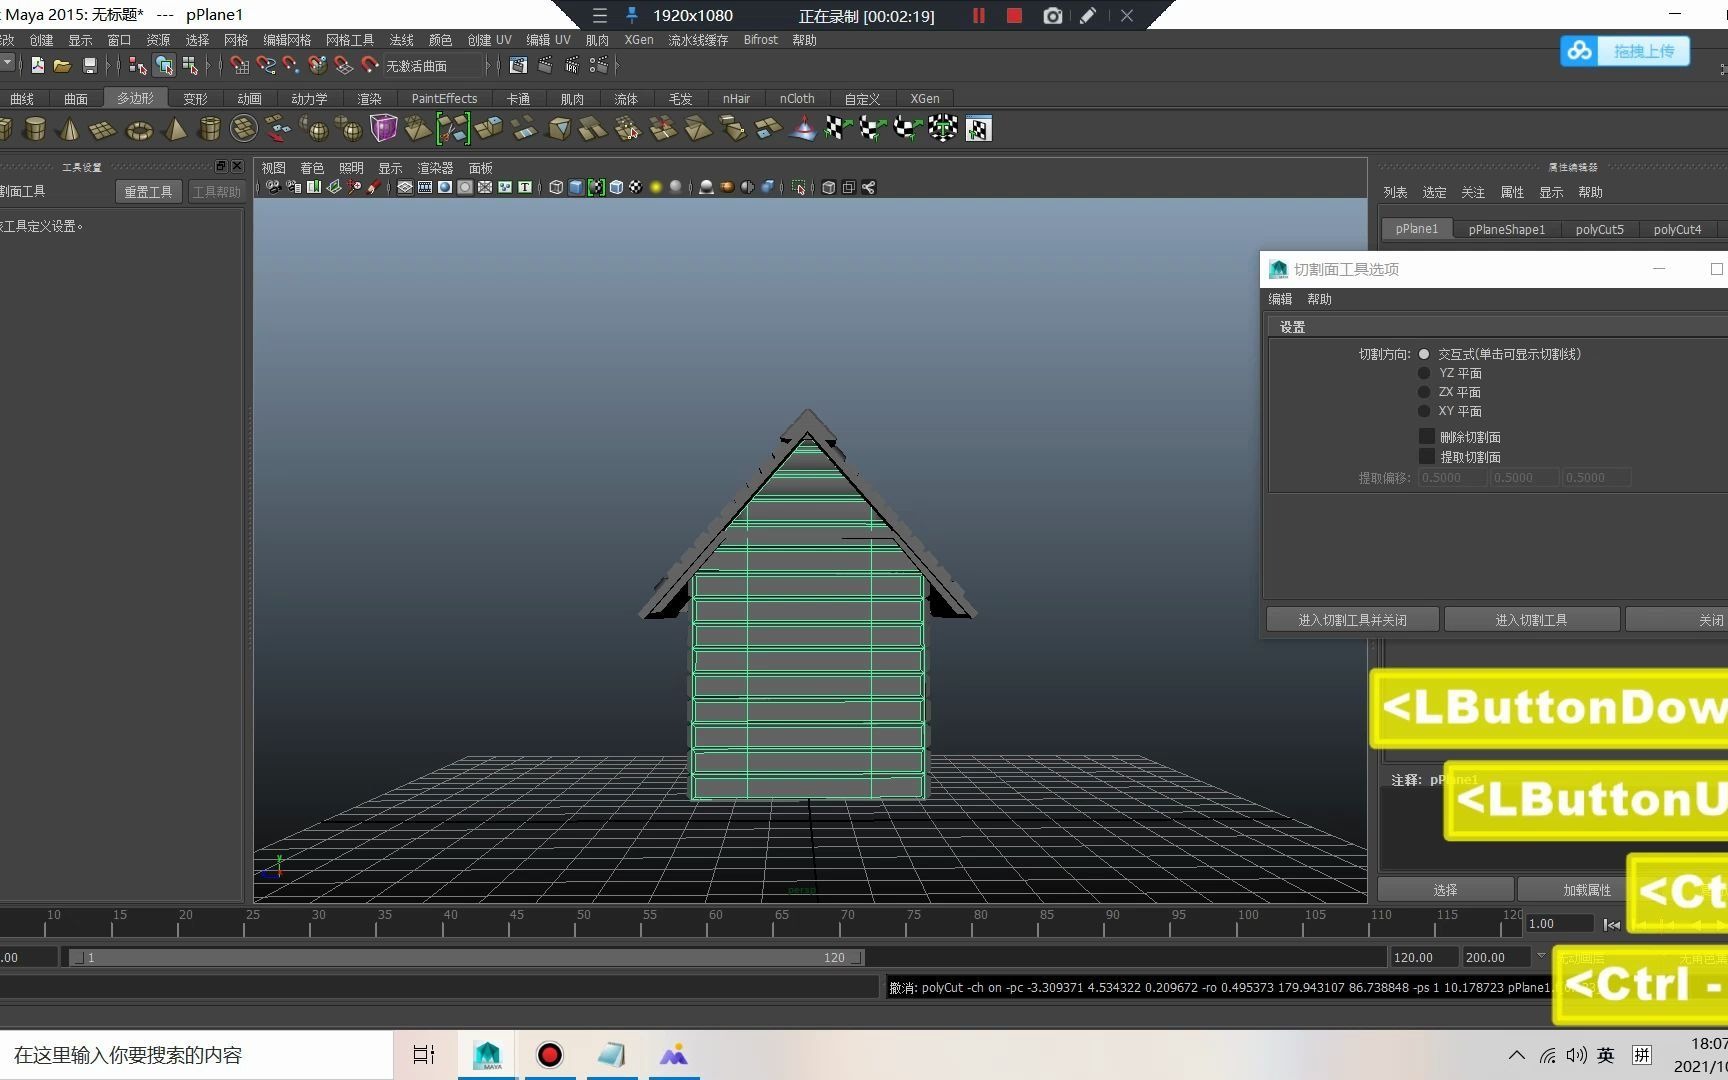1728x1080 pixels.
Task: Click the Open Scene folder icon
Action: pyautogui.click(x=62, y=65)
